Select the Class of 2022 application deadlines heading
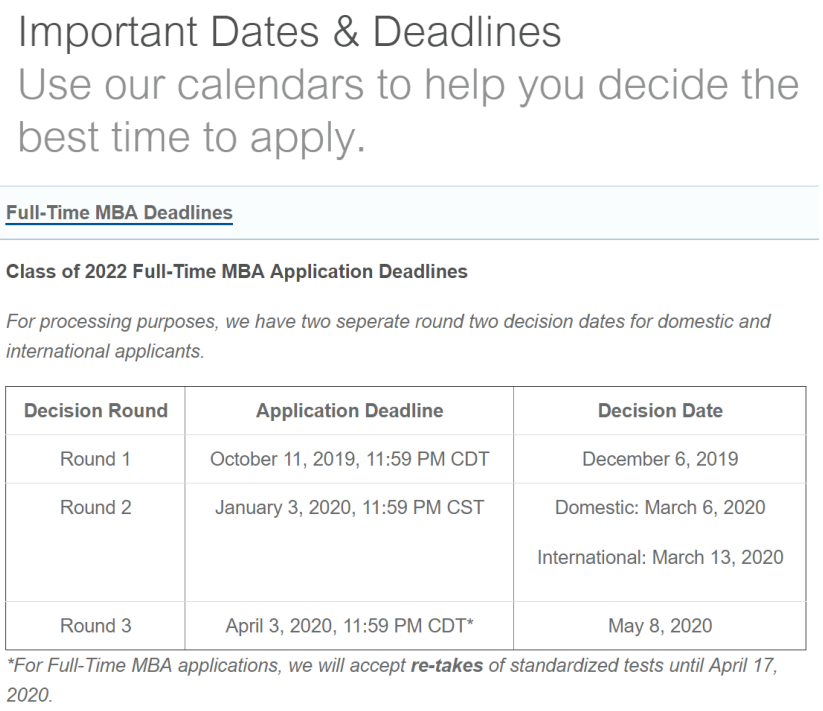 point(237,271)
